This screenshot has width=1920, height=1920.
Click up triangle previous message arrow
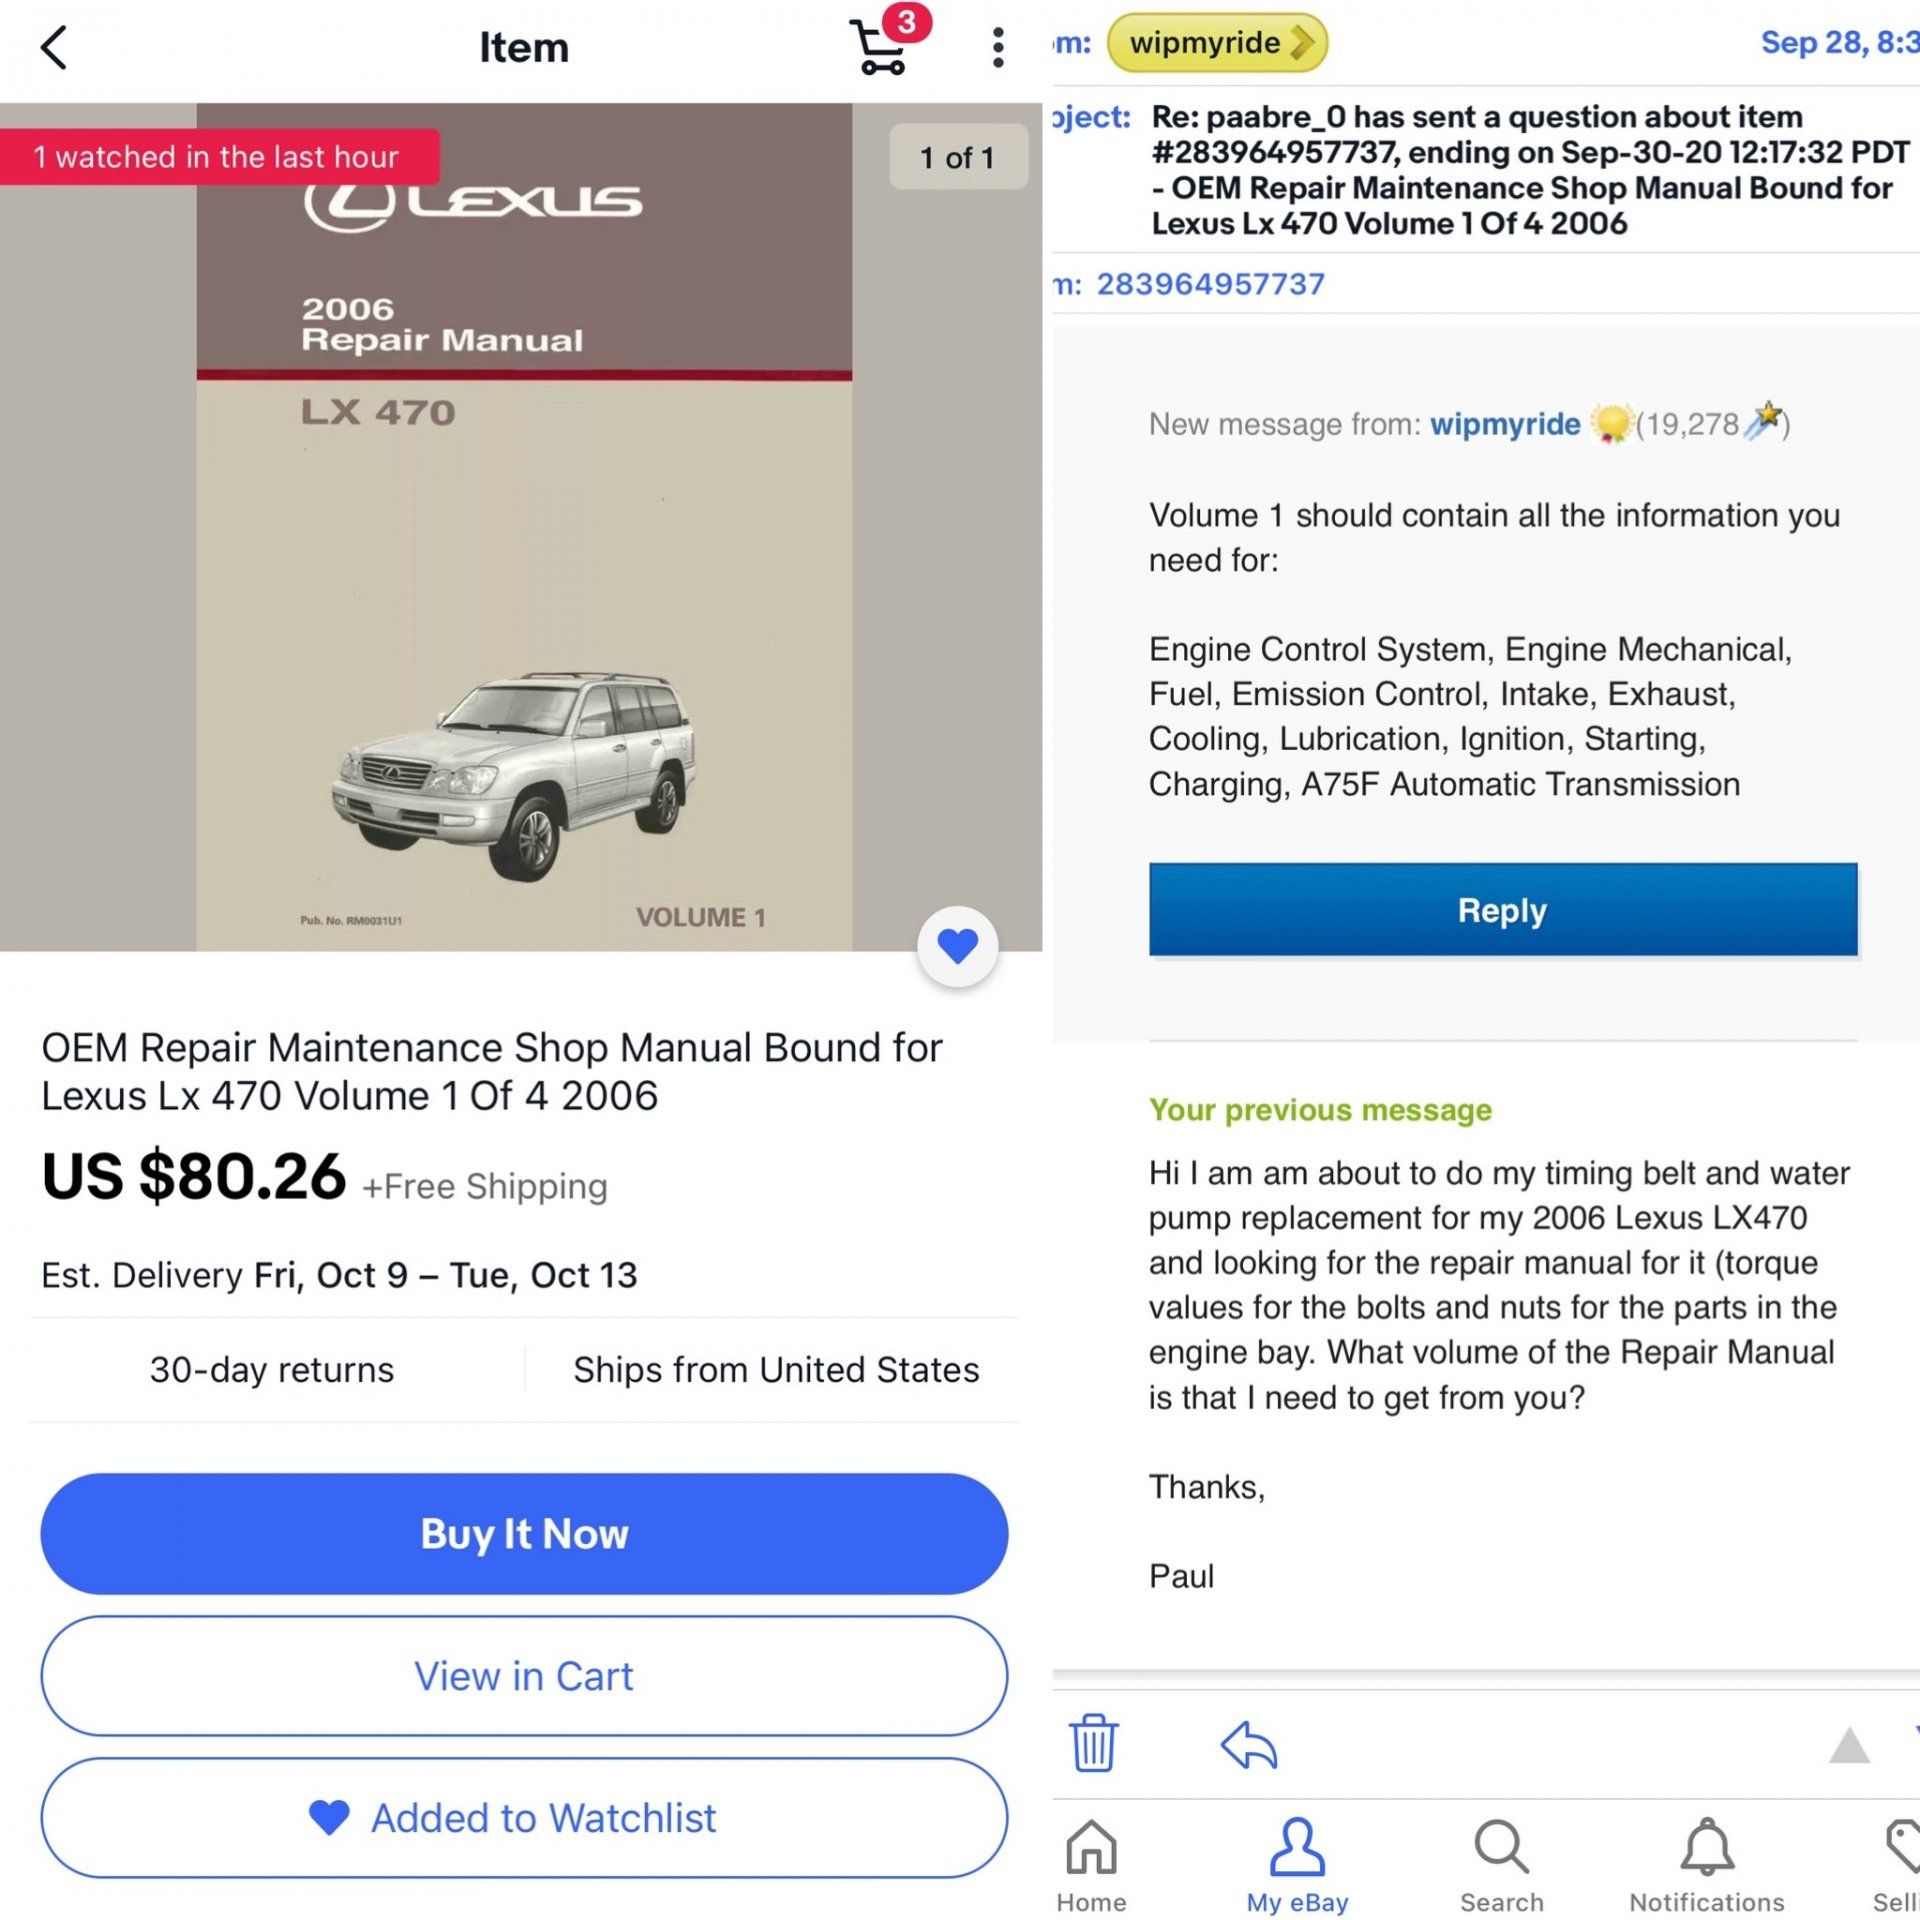coord(1849,1746)
